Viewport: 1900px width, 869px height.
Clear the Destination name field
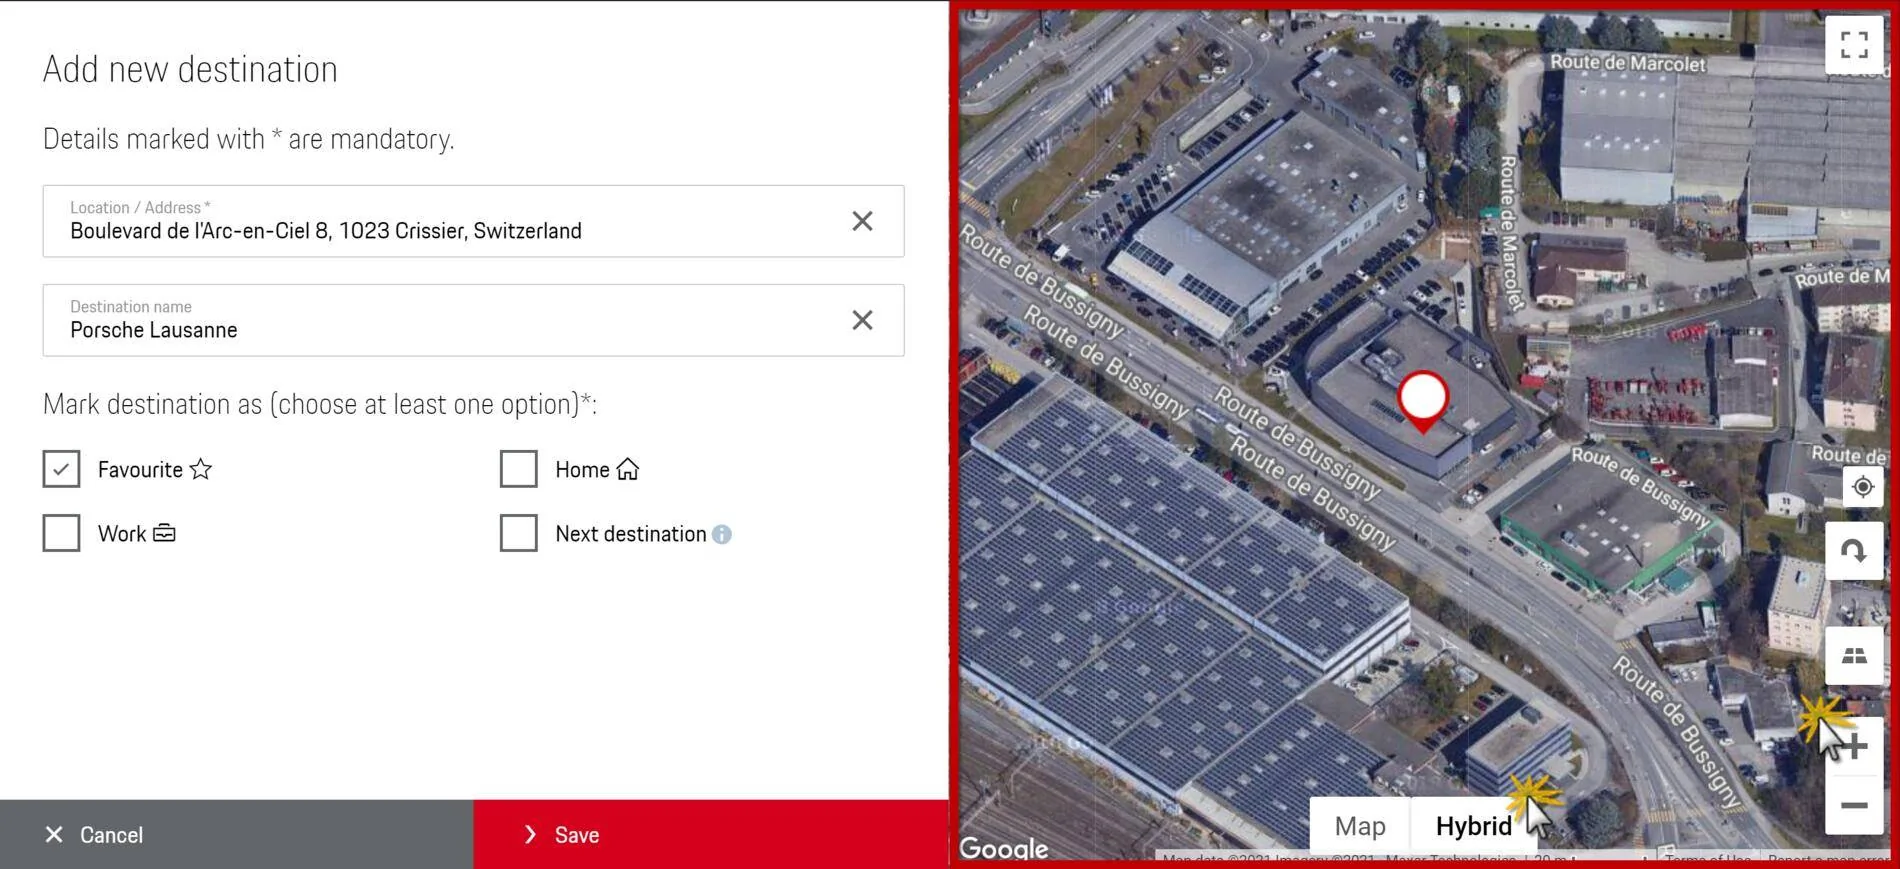862,320
